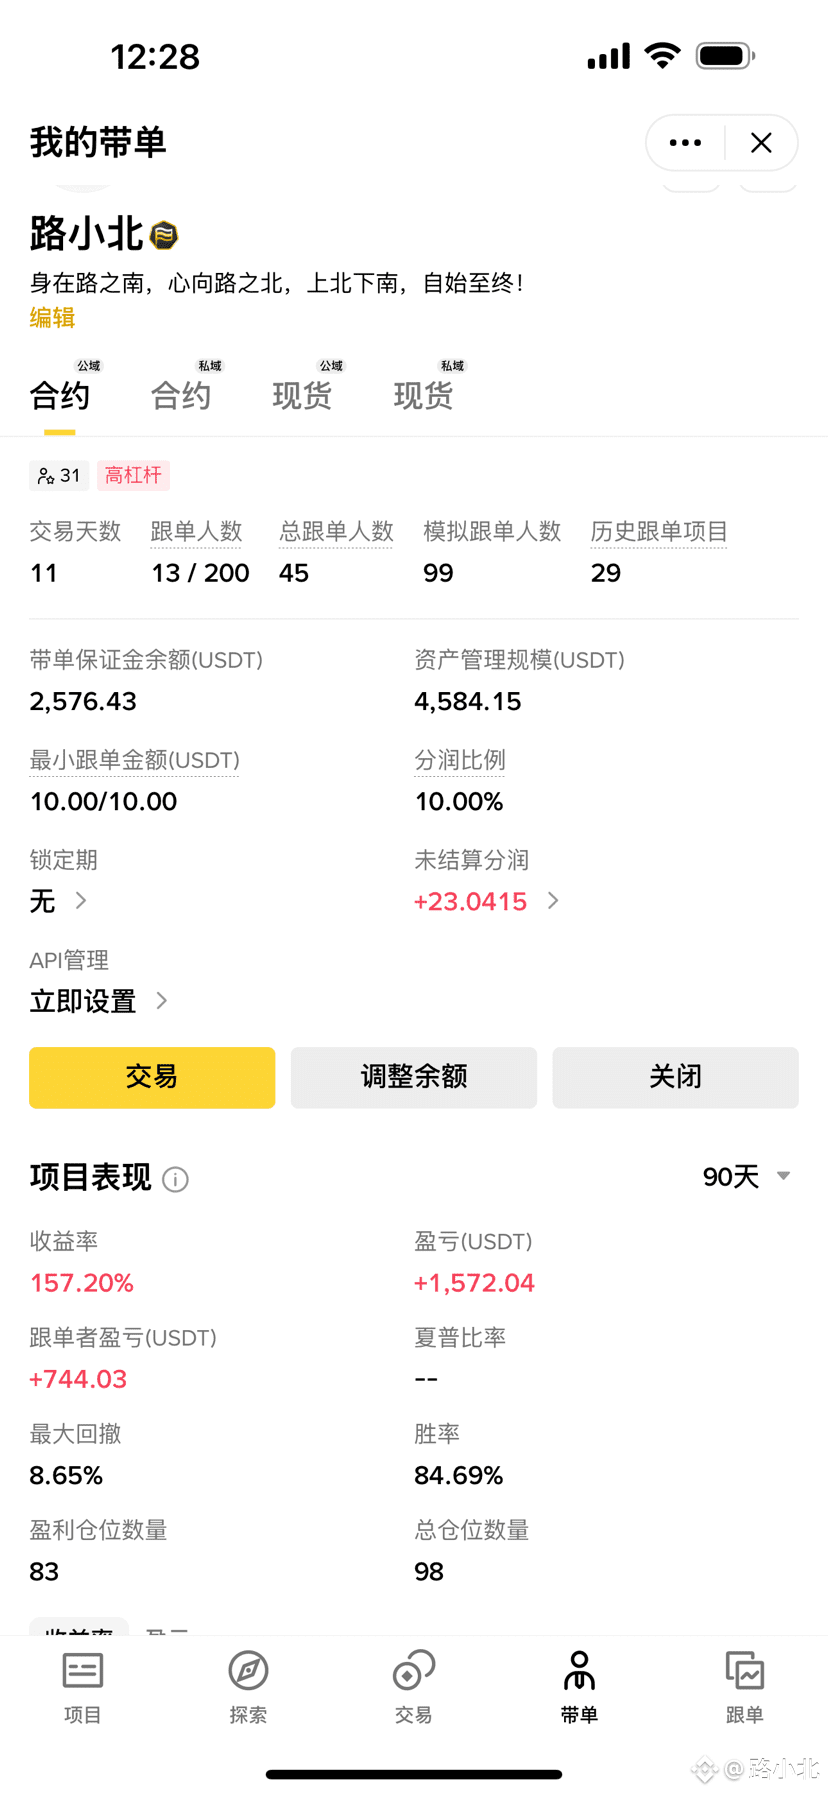Show info for 项目表现
This screenshot has height=1795, width=828.
[x=175, y=1180]
